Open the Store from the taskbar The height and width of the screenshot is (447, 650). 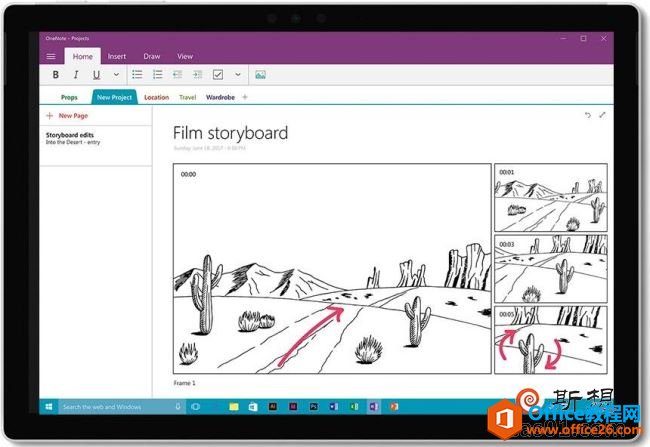pos(253,407)
